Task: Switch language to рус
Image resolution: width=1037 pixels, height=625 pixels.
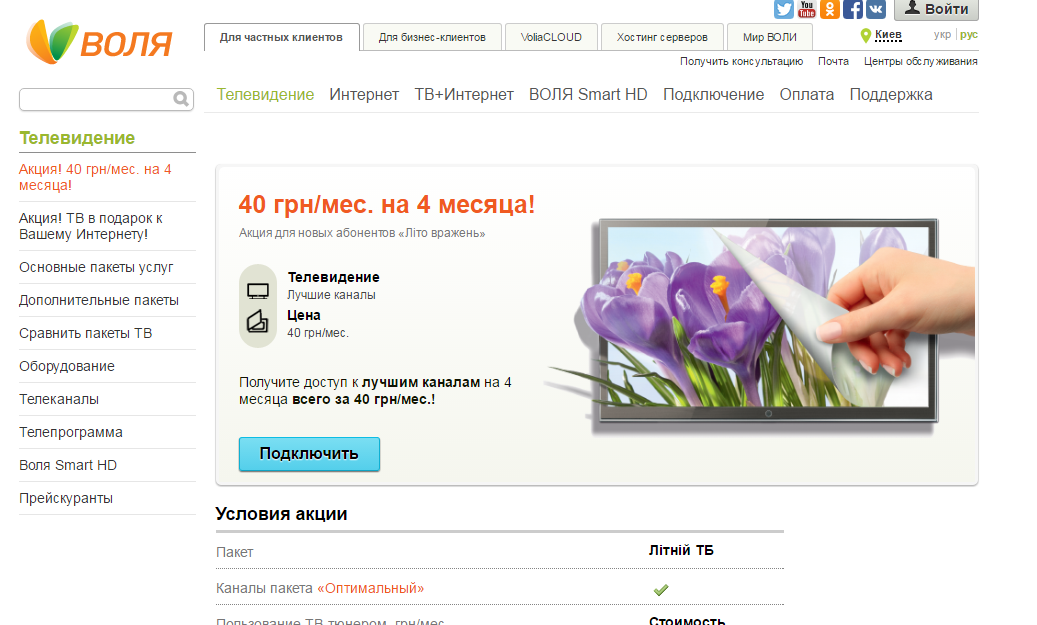Action: (969, 35)
